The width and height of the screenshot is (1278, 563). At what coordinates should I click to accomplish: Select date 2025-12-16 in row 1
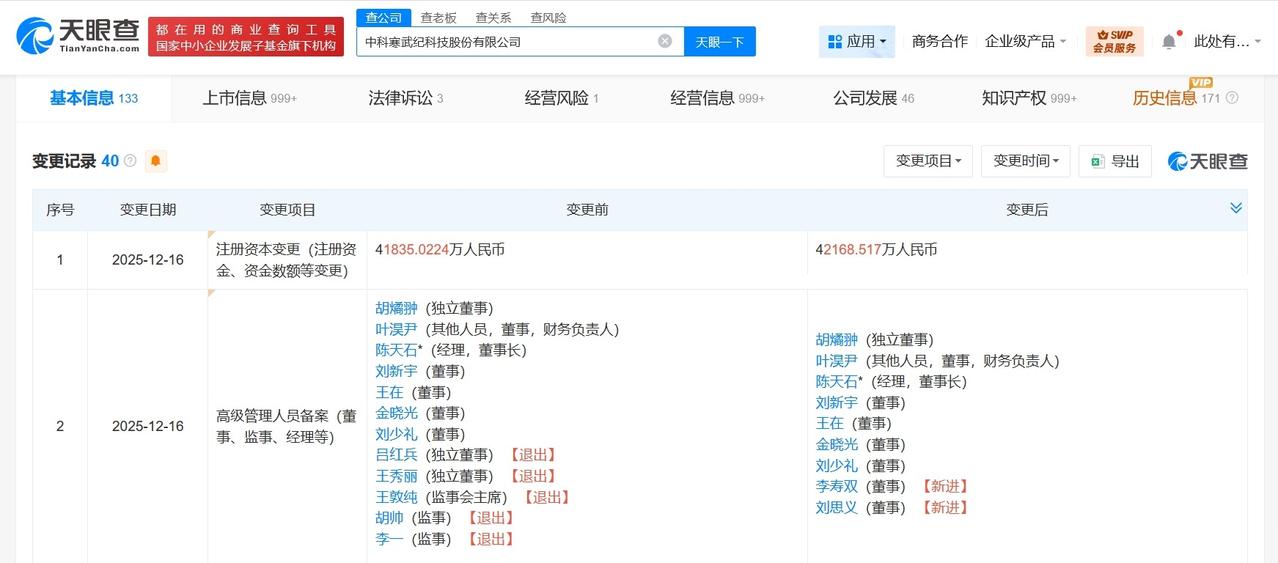(x=148, y=260)
